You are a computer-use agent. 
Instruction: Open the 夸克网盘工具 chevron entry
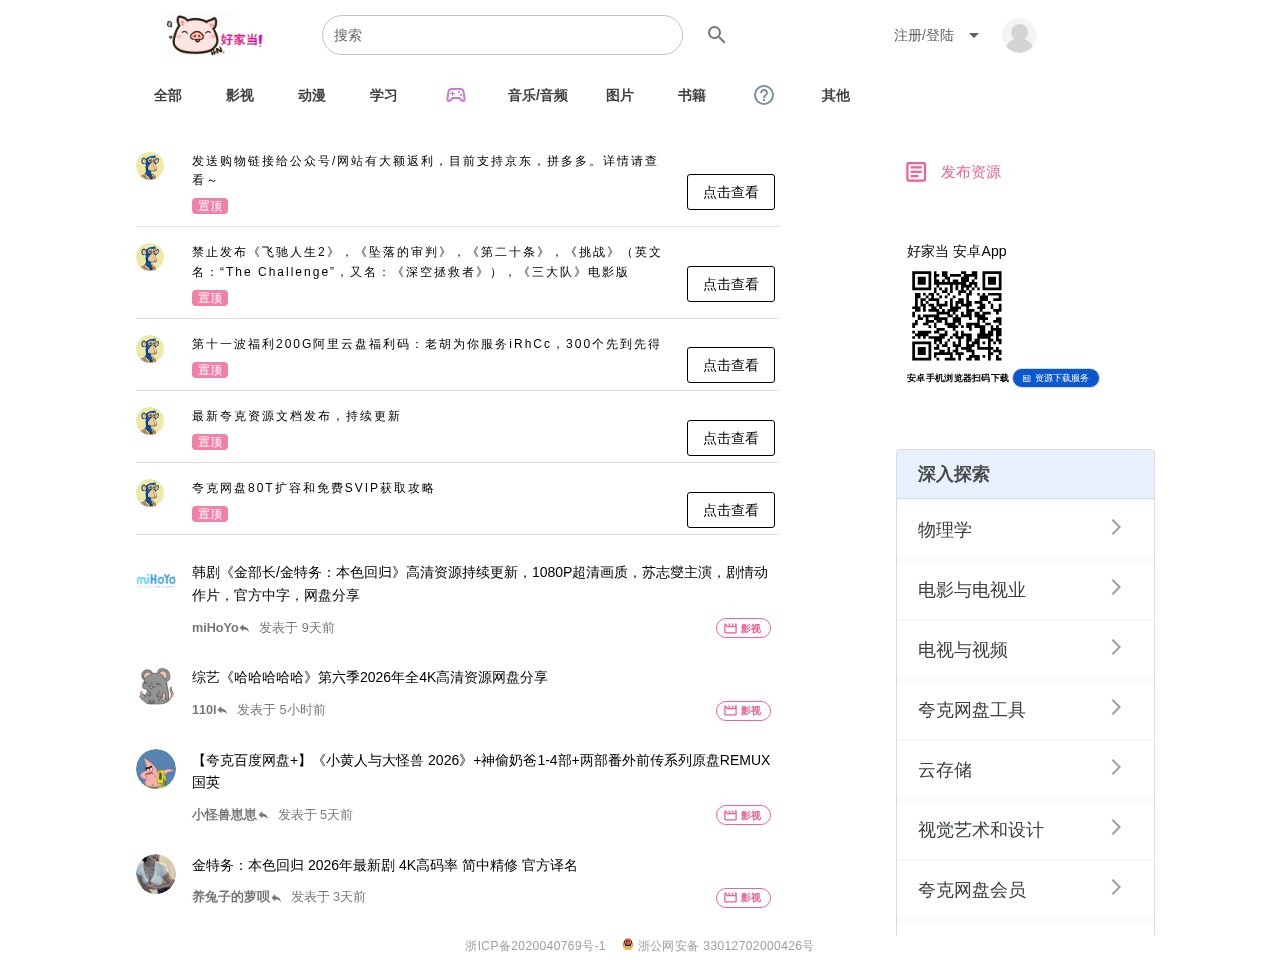(1116, 707)
